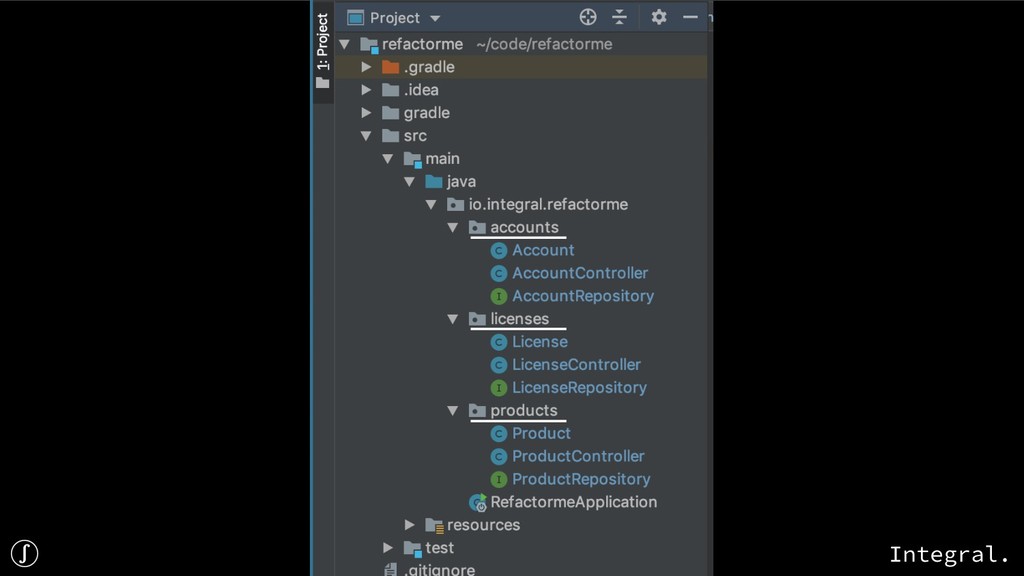Collapse the accounts package arrow
Screen dimensions: 1024x576
point(453,227)
